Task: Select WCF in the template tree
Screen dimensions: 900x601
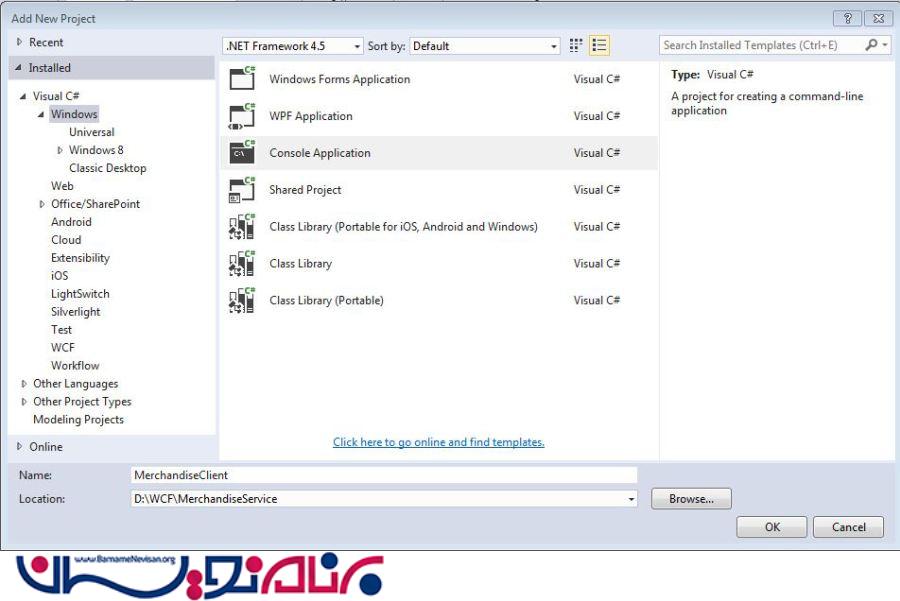Action: 63,348
